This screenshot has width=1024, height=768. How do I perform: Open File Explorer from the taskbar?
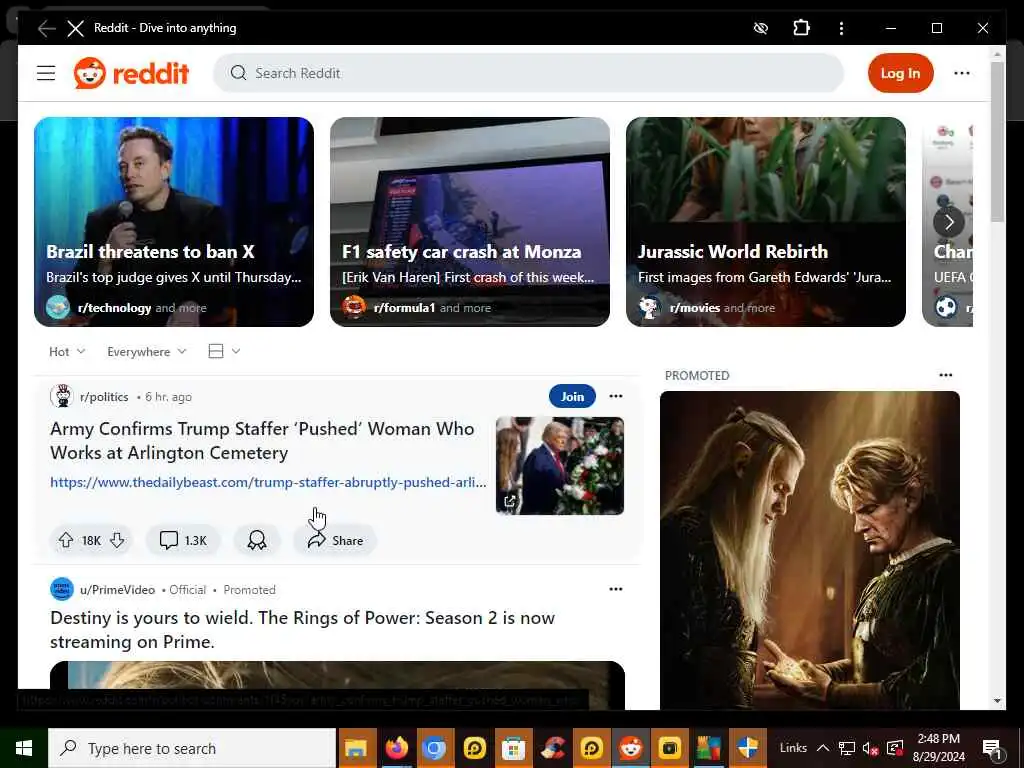click(357, 748)
